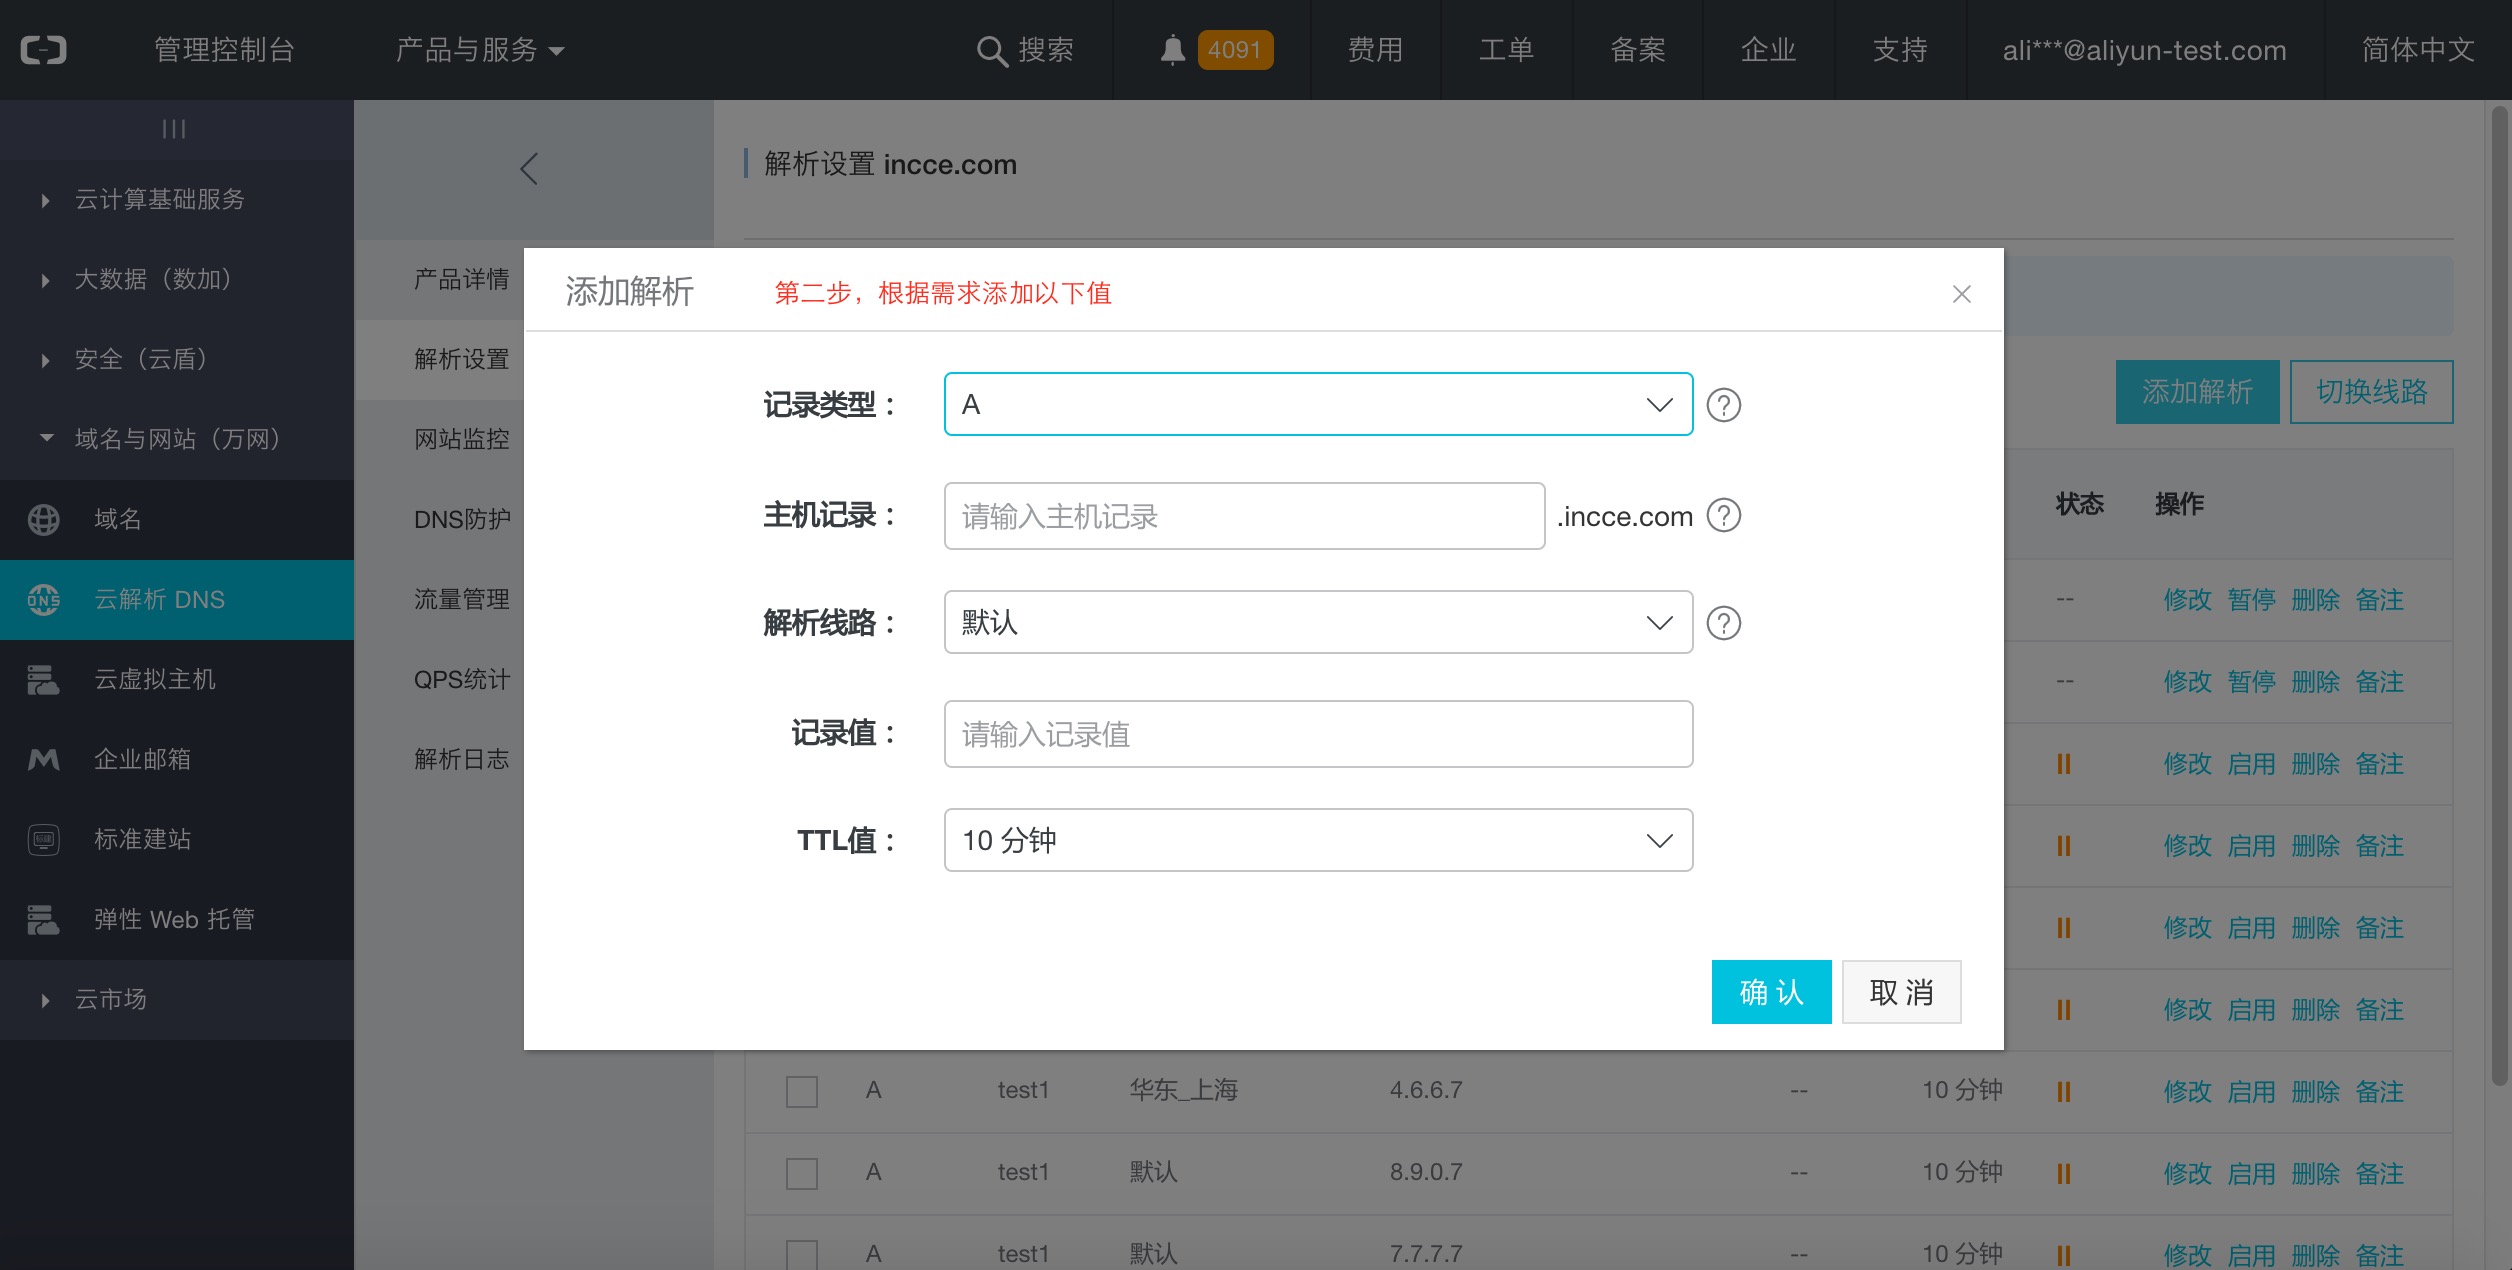Screen dimensions: 2512x1270
Task: Click the 云虚拟主机 server icon
Action: (43, 679)
